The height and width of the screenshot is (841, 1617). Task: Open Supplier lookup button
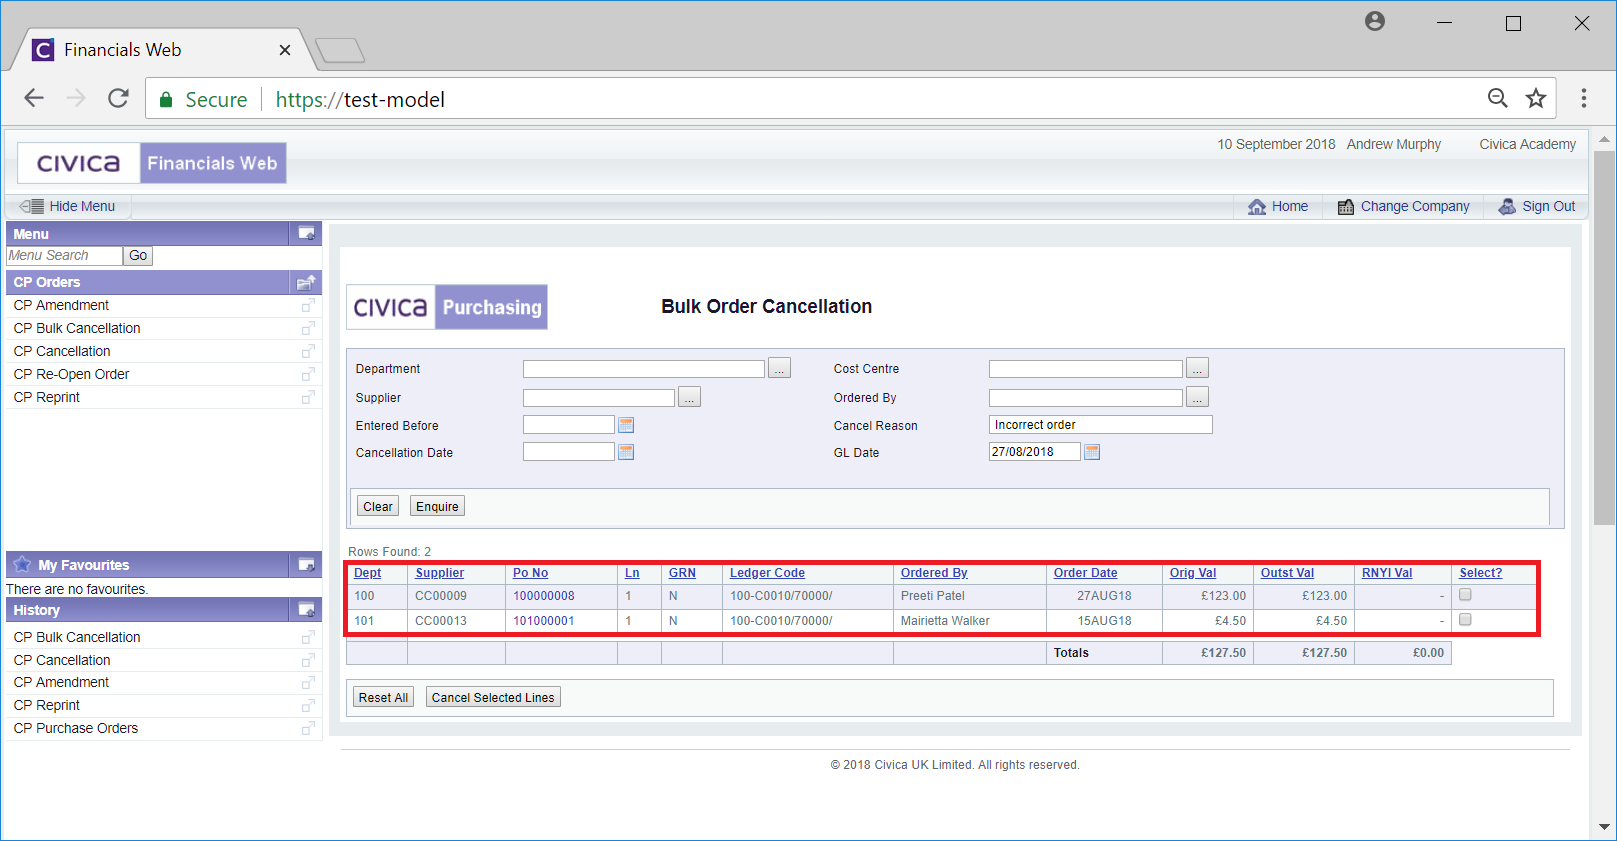click(689, 397)
